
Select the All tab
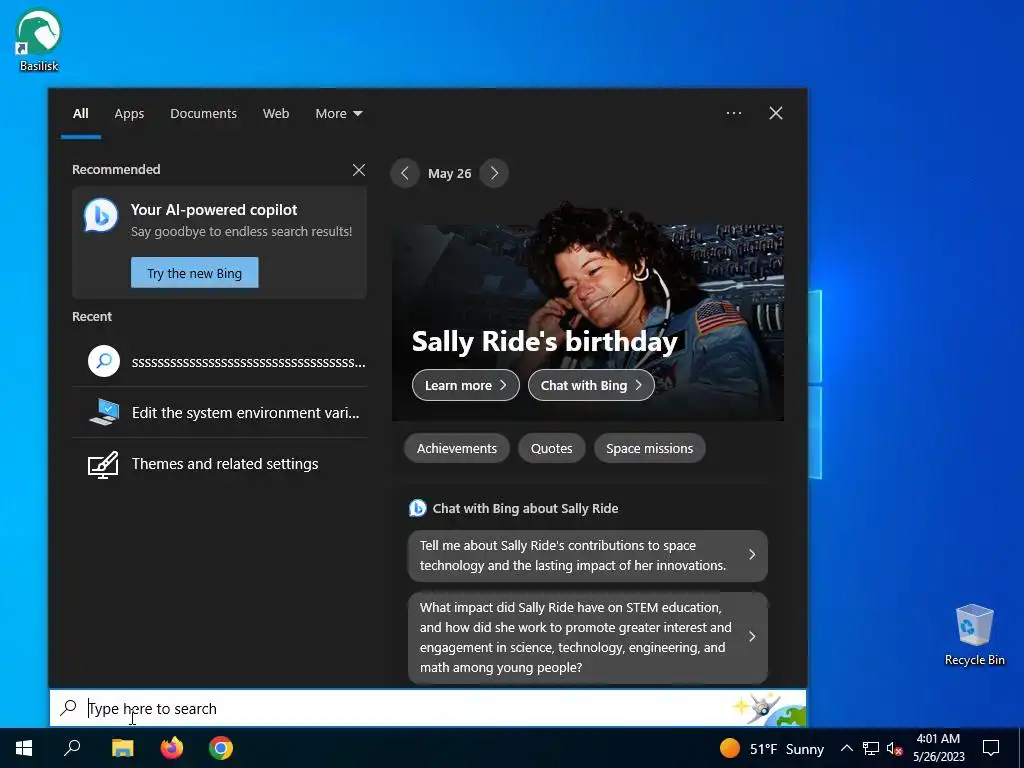pos(80,114)
